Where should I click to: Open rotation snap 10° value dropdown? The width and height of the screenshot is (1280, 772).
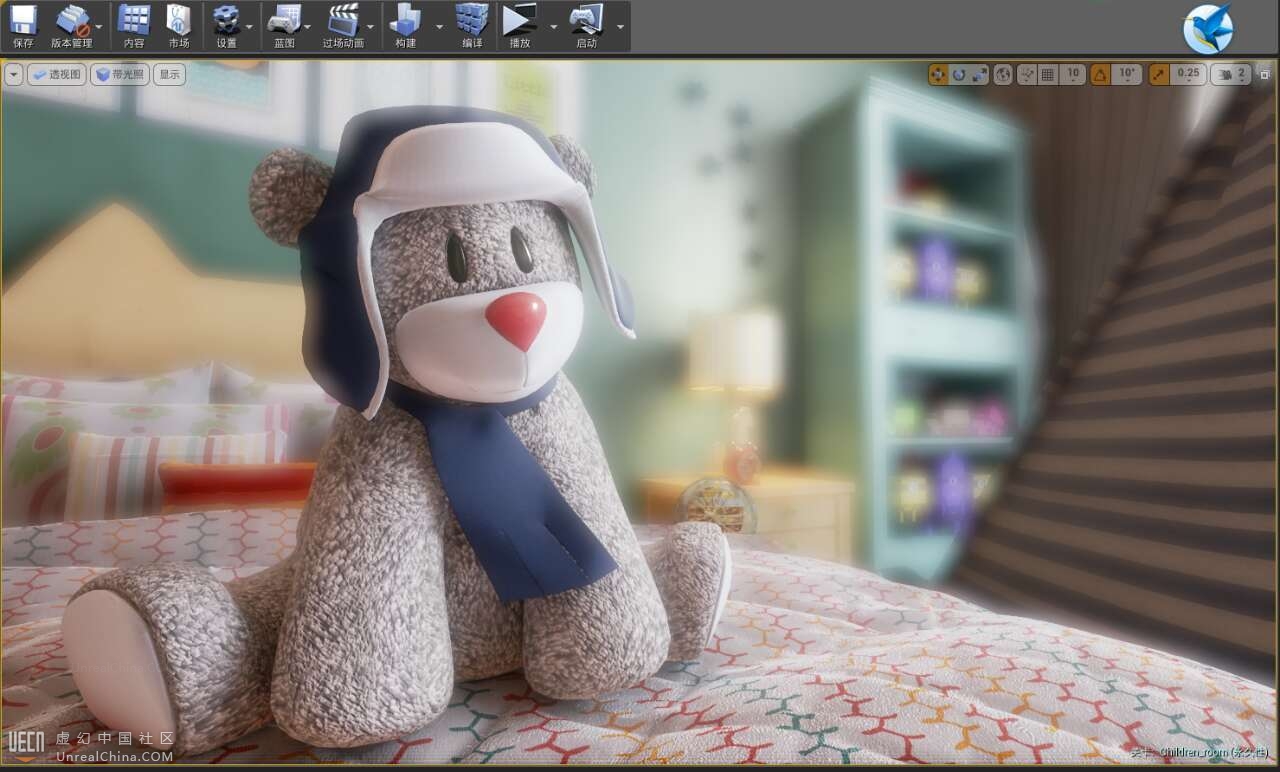(x=1127, y=74)
